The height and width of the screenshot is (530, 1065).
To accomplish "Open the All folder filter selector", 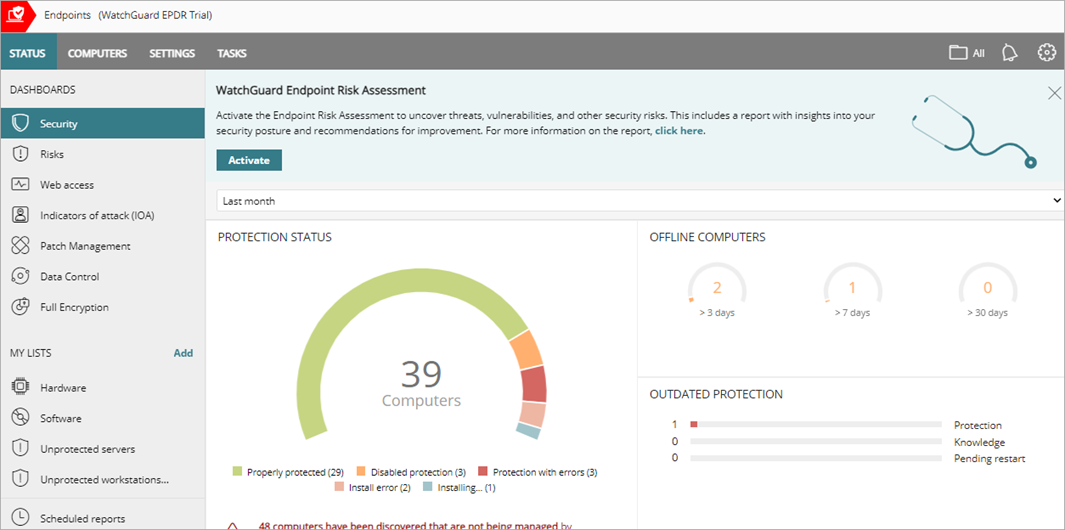I will click(967, 53).
